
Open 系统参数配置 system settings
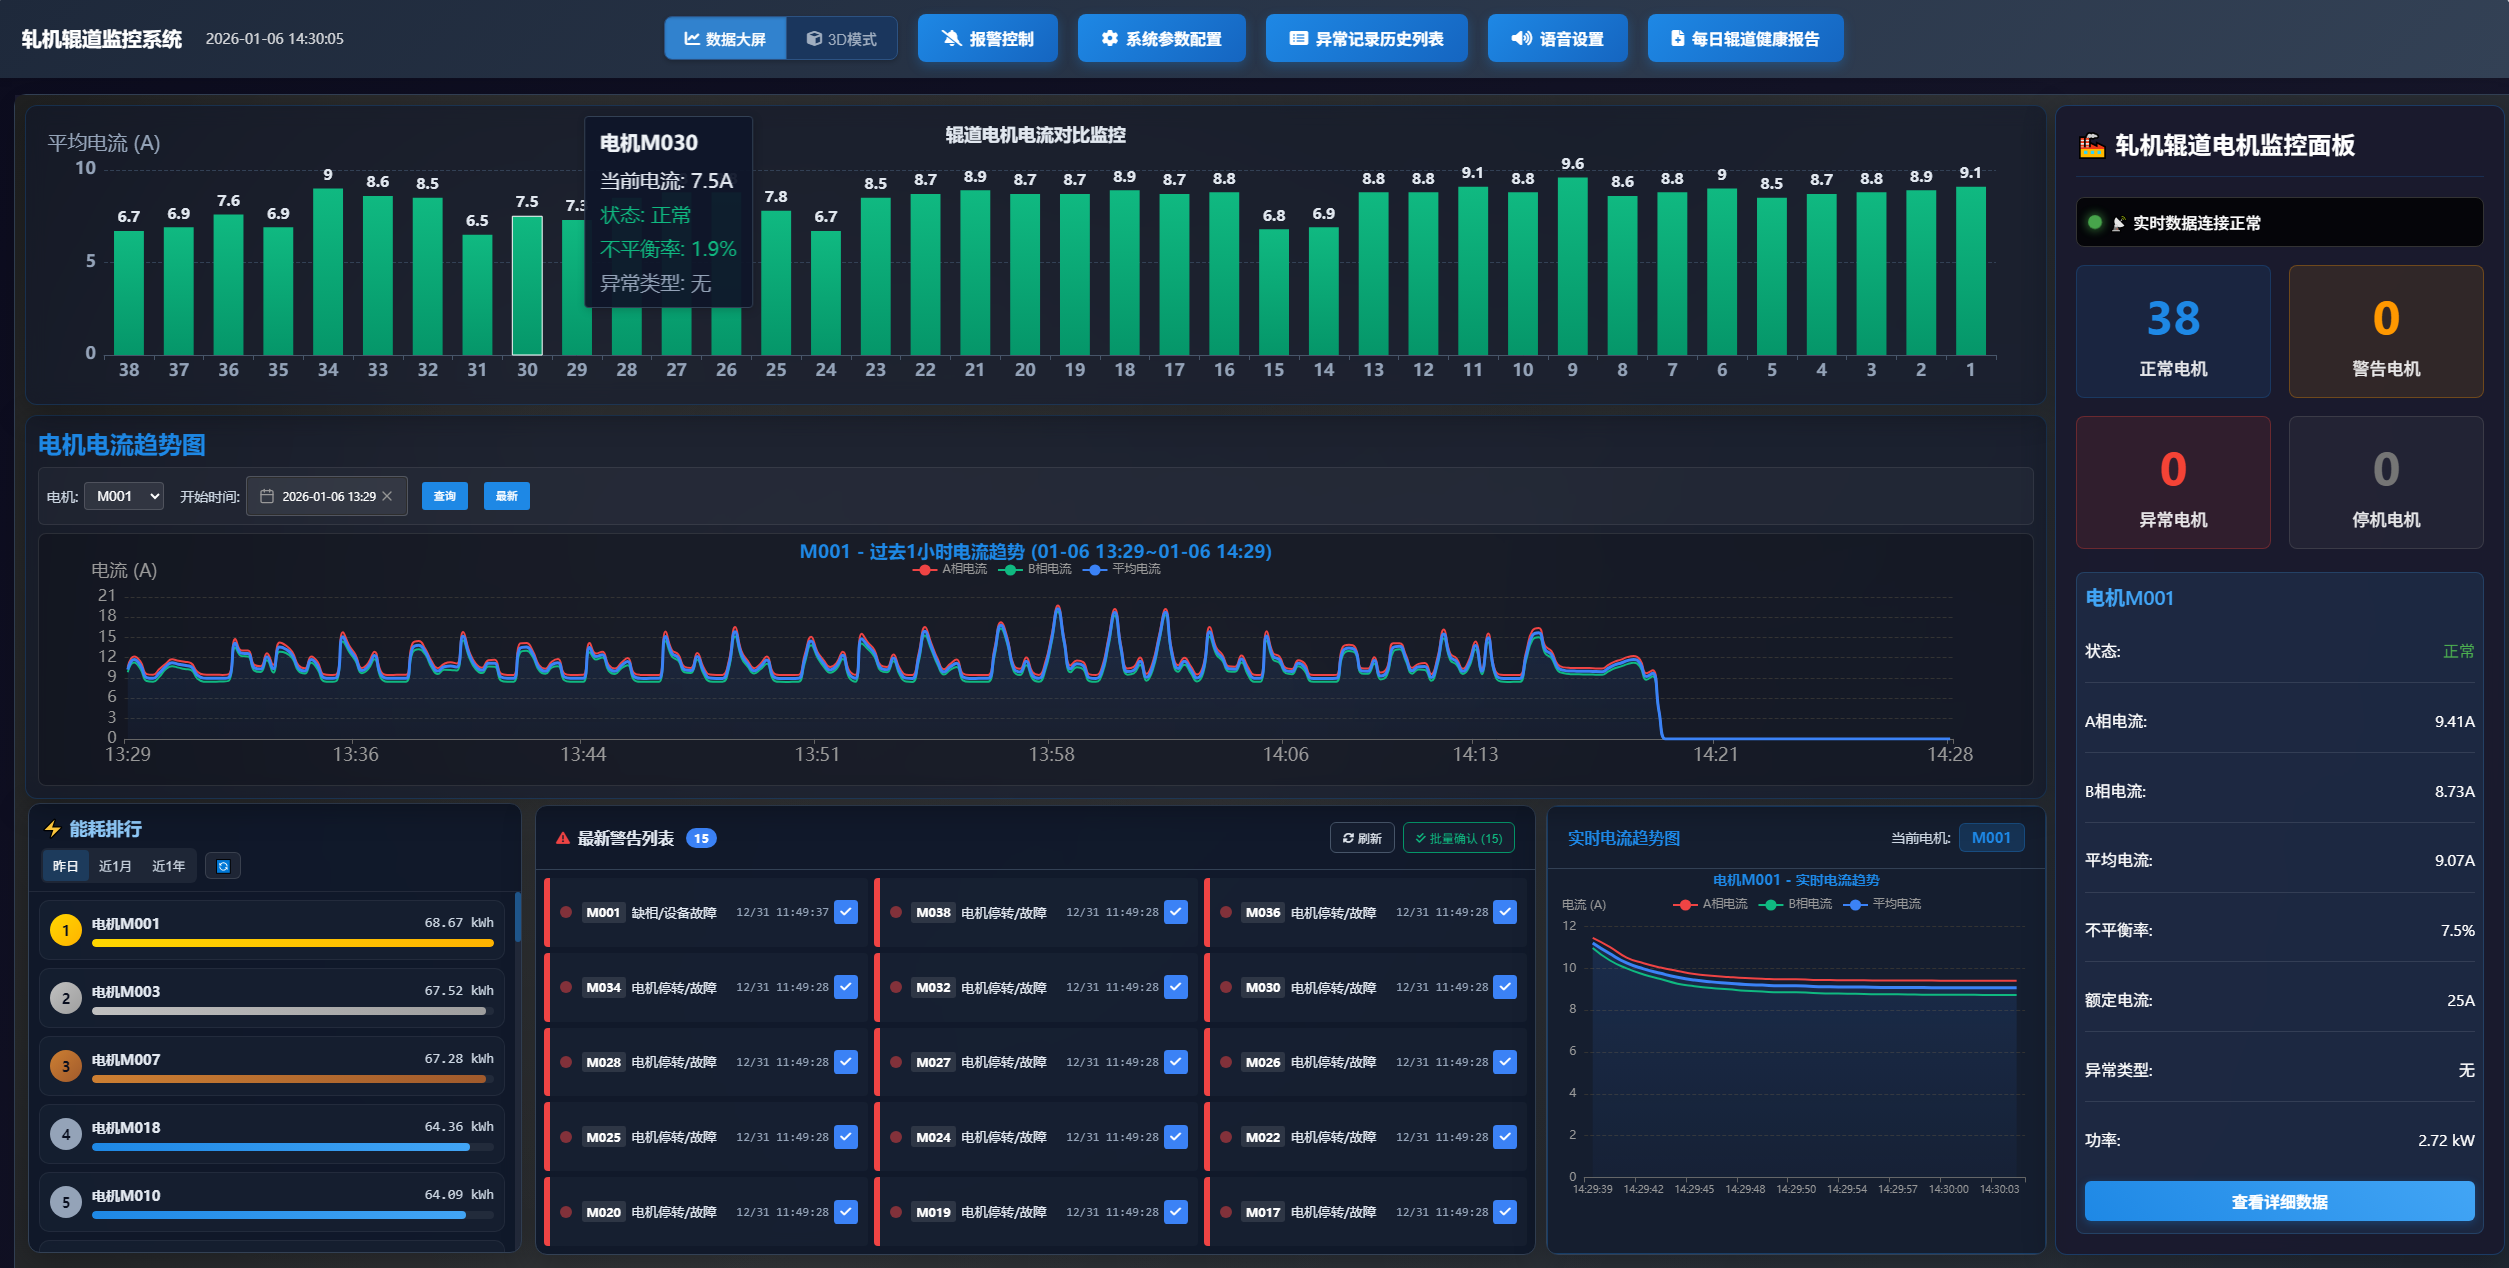click(x=1161, y=39)
